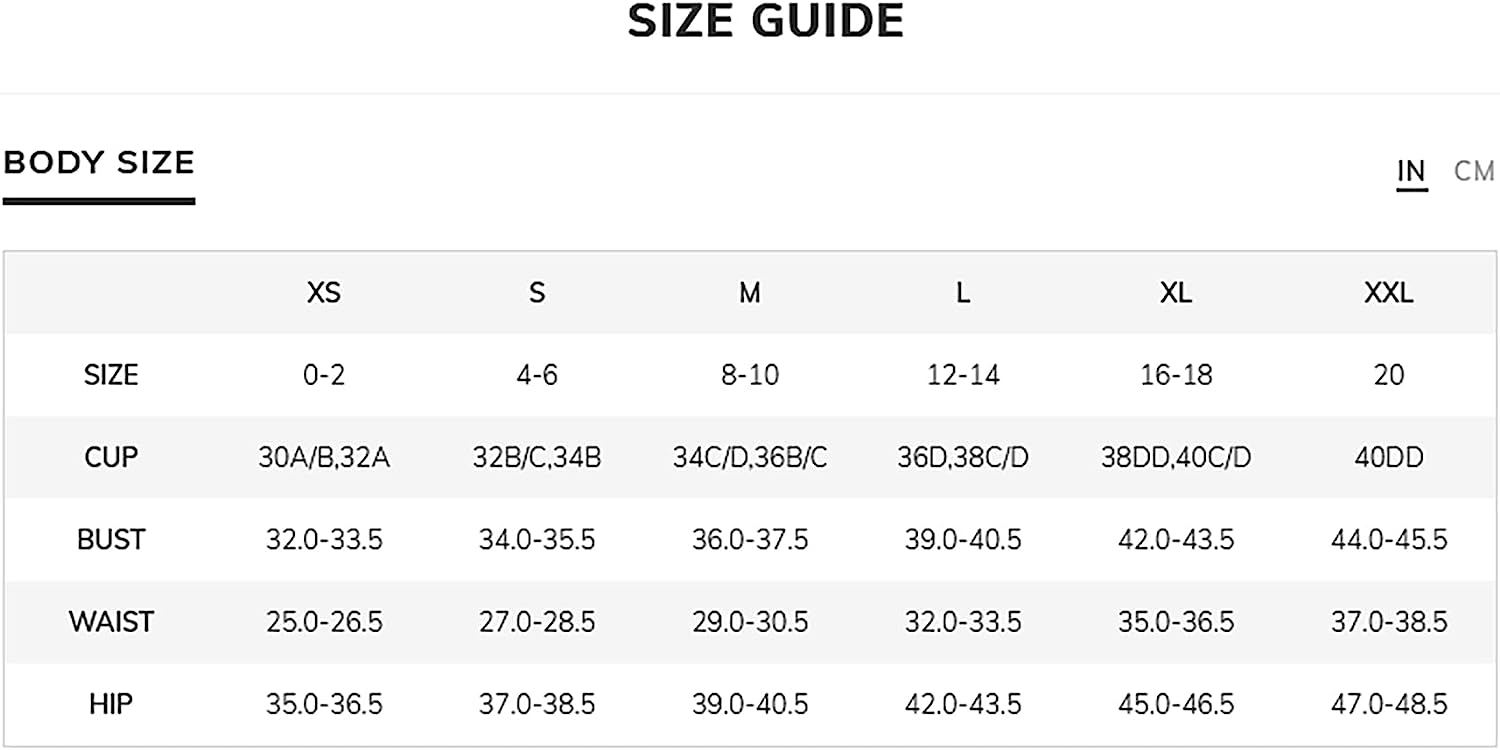Select the M column header

point(750,293)
